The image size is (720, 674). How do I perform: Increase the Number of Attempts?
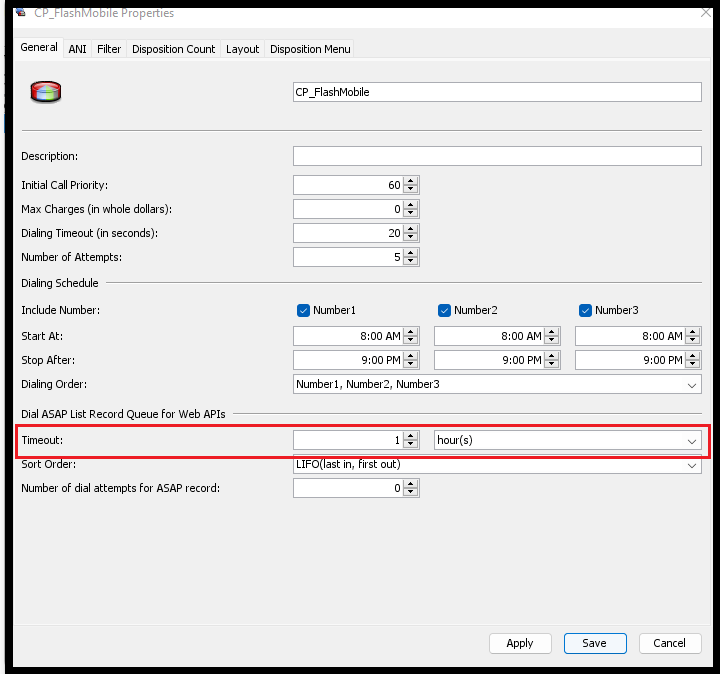411,253
